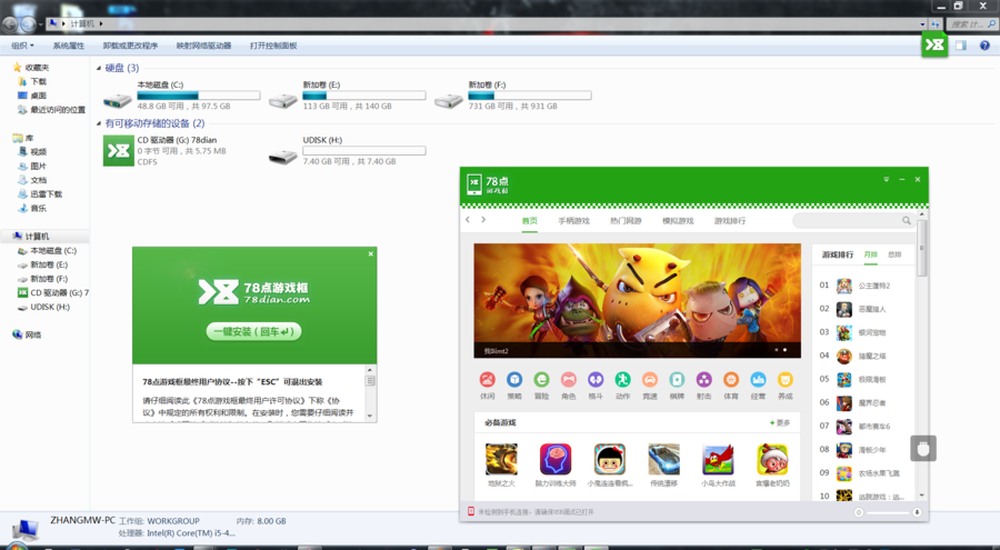
Task: Open the 冒险 adventure game category
Action: 541,380
